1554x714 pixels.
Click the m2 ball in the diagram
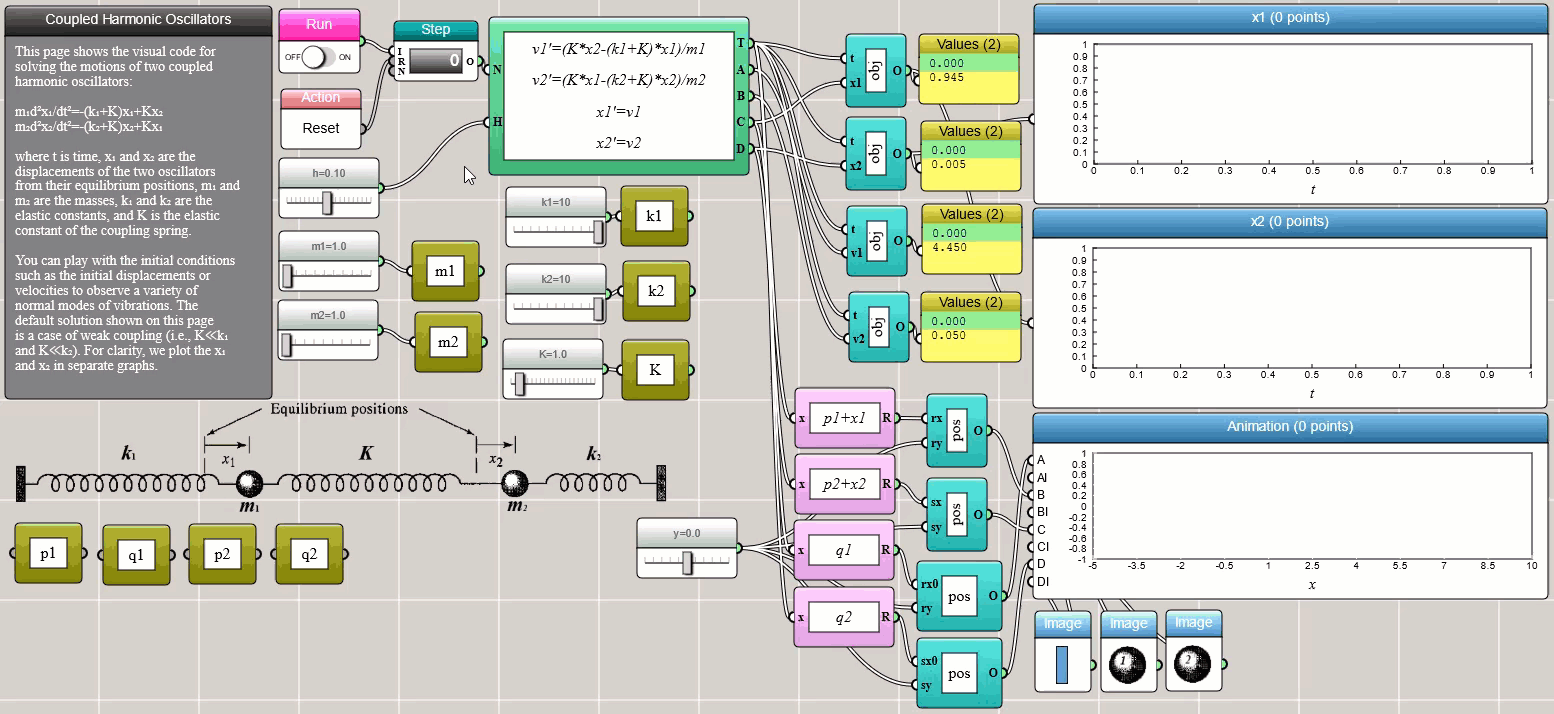pos(514,484)
